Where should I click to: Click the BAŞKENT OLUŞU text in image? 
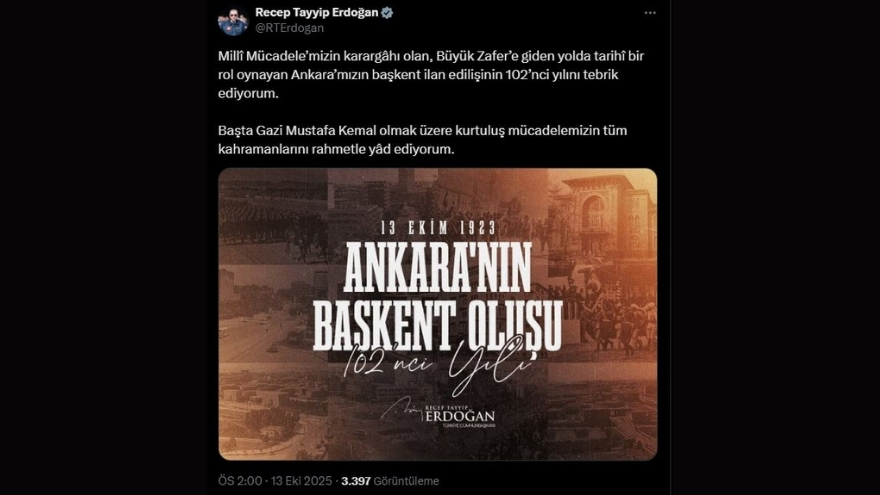438,326
